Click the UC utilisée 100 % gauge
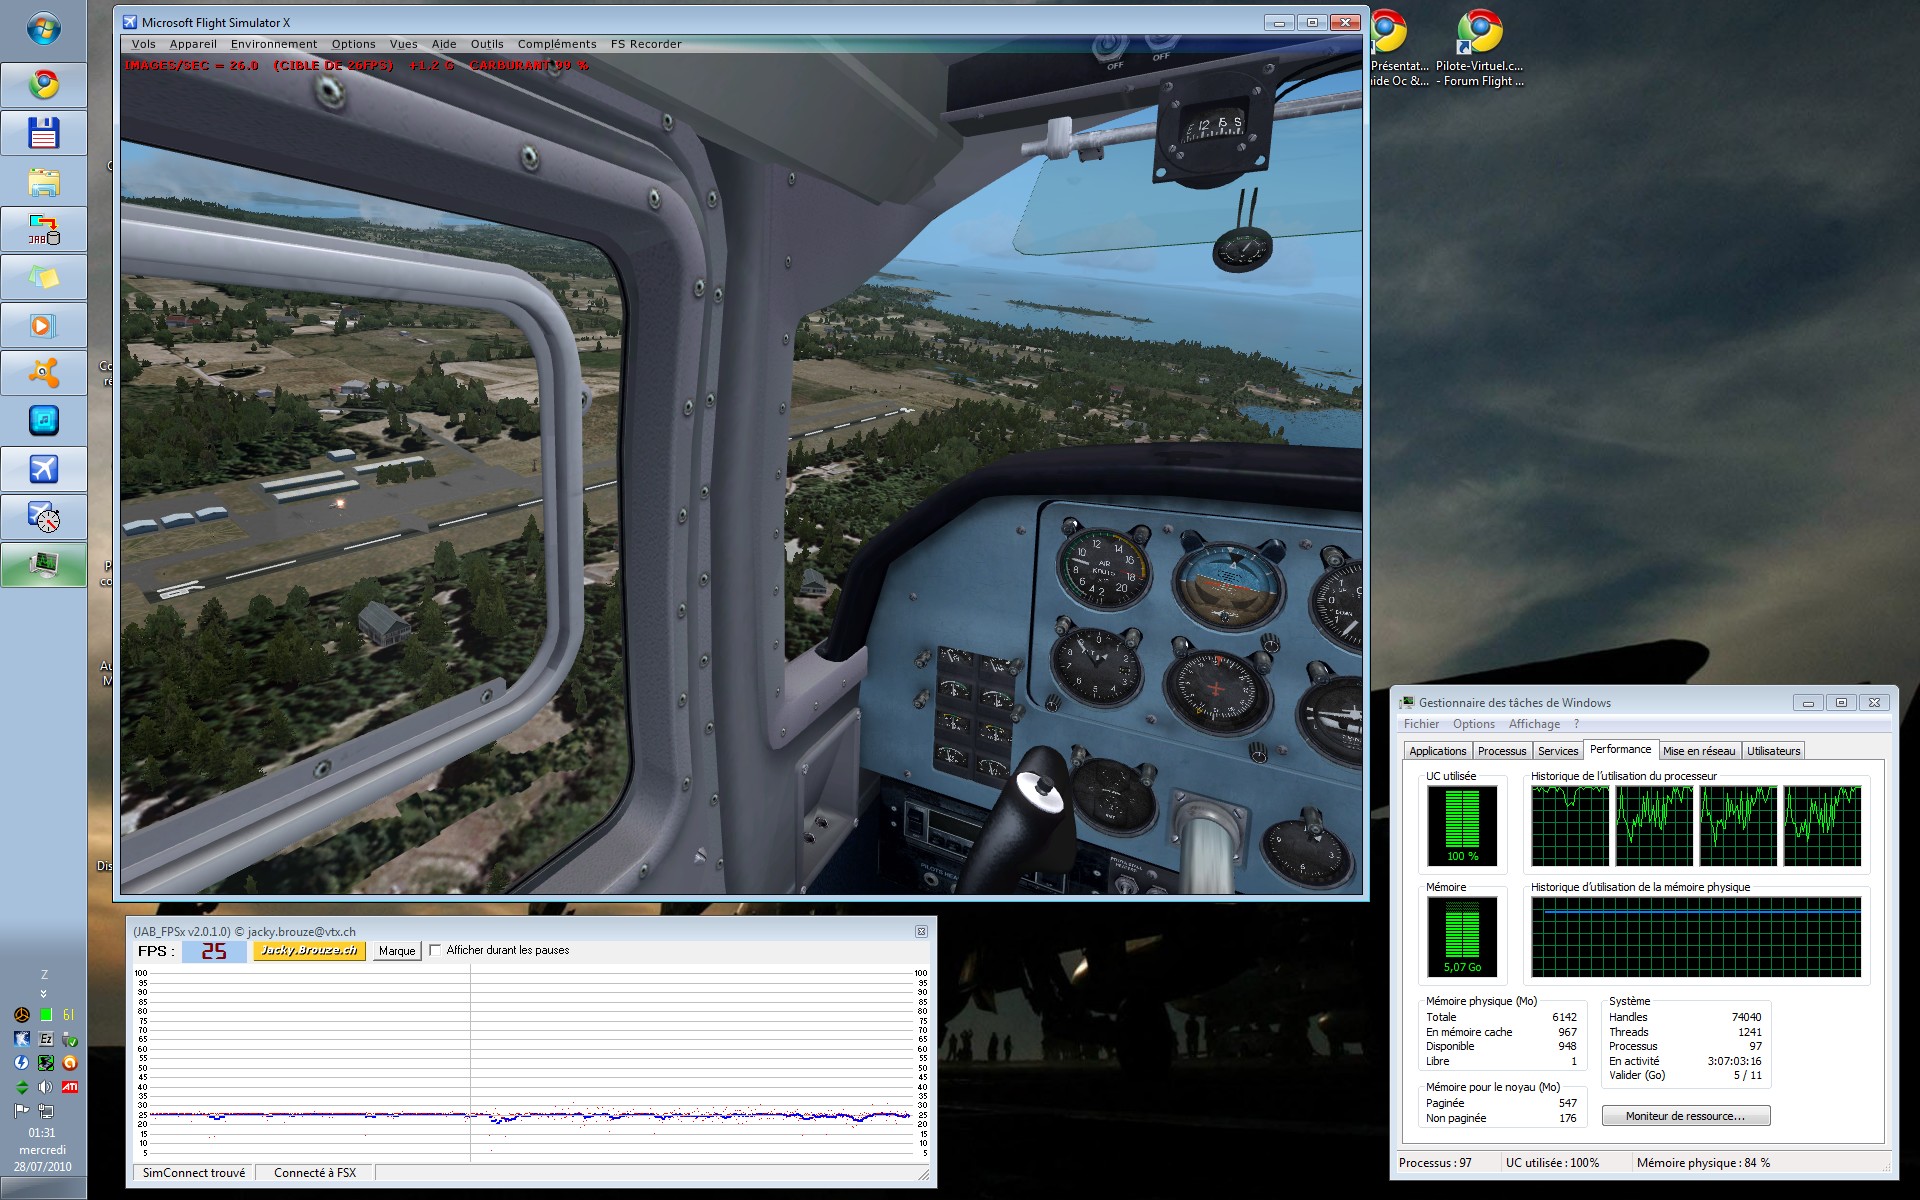 point(1462,825)
